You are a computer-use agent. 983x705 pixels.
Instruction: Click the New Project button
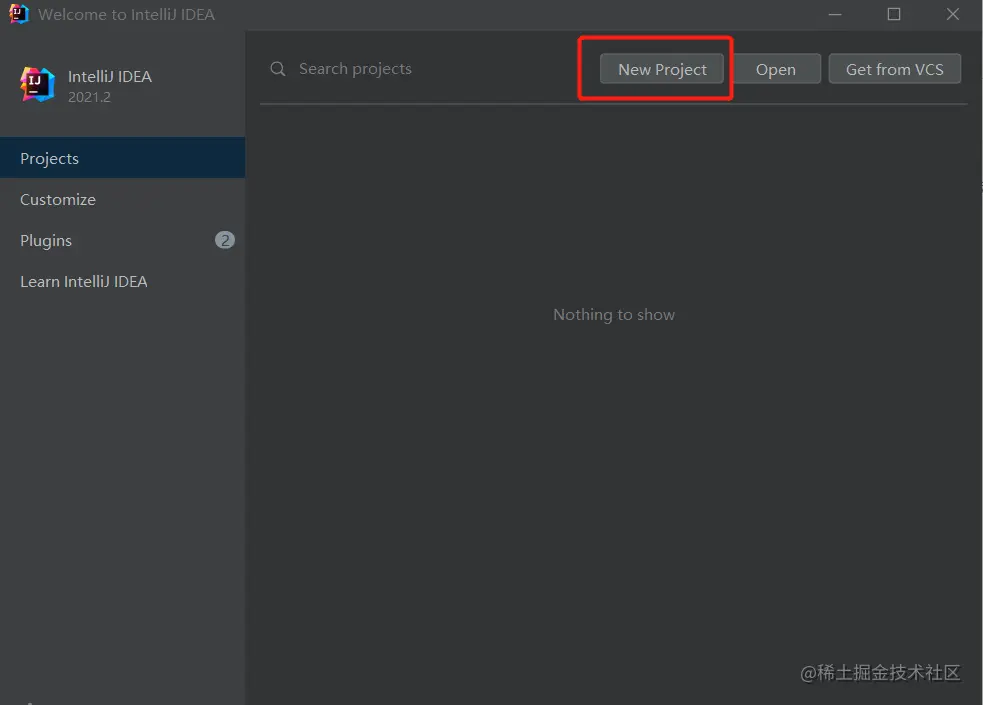pyautogui.click(x=661, y=69)
